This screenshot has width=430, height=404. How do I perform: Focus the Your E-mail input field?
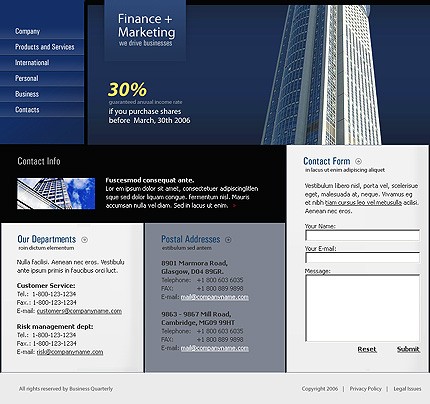[x=362, y=258]
